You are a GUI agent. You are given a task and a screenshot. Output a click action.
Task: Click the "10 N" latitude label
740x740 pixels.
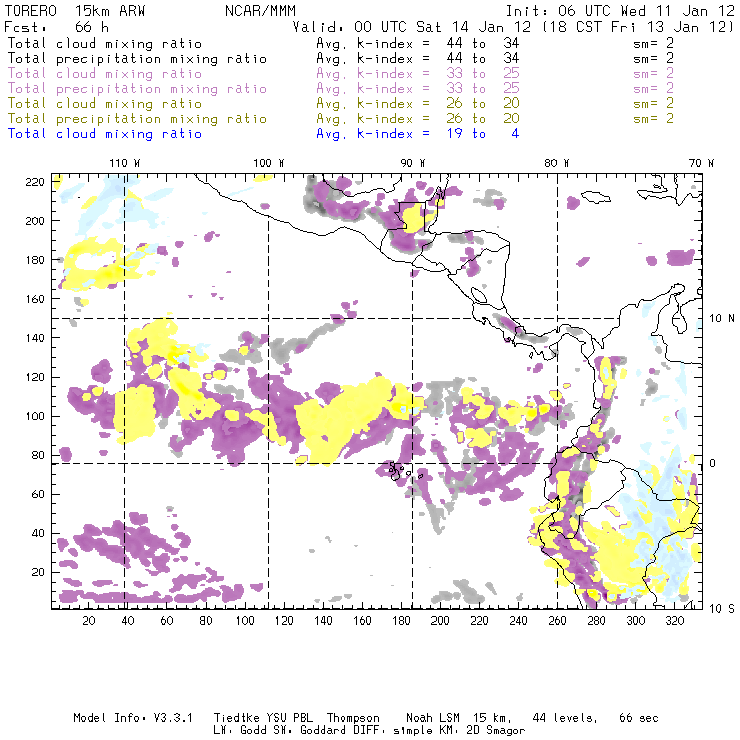click(x=722, y=319)
